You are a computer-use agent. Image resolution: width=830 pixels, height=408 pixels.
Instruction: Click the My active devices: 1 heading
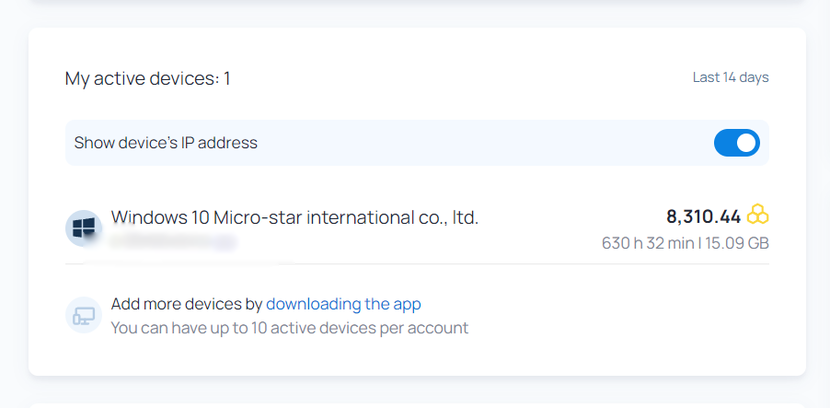(148, 79)
